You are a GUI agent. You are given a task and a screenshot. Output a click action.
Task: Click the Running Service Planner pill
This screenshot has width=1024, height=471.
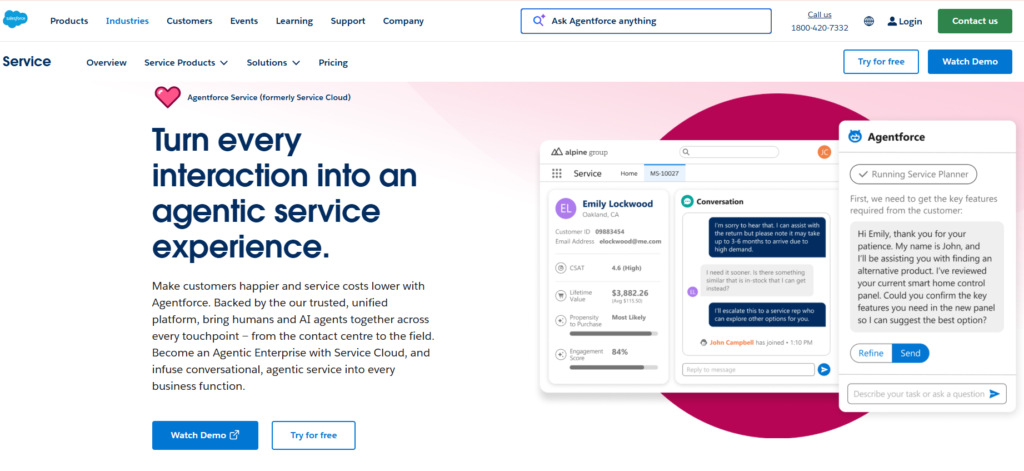click(914, 174)
